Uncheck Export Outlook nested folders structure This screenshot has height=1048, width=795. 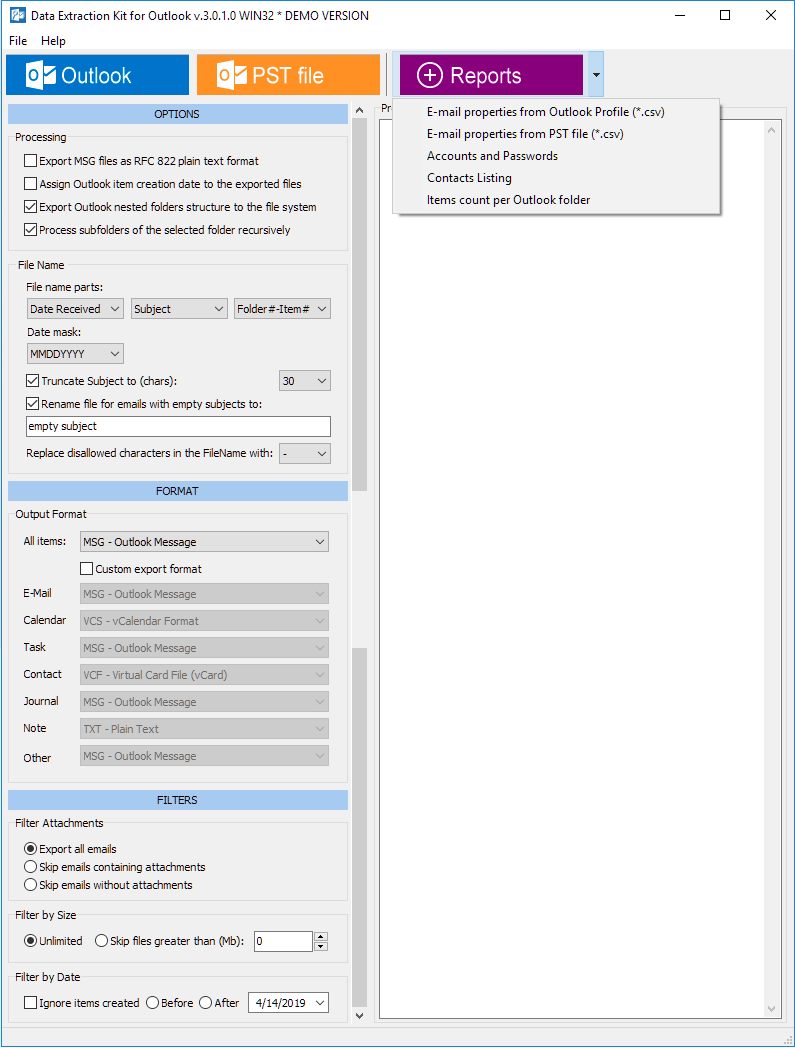[30, 207]
